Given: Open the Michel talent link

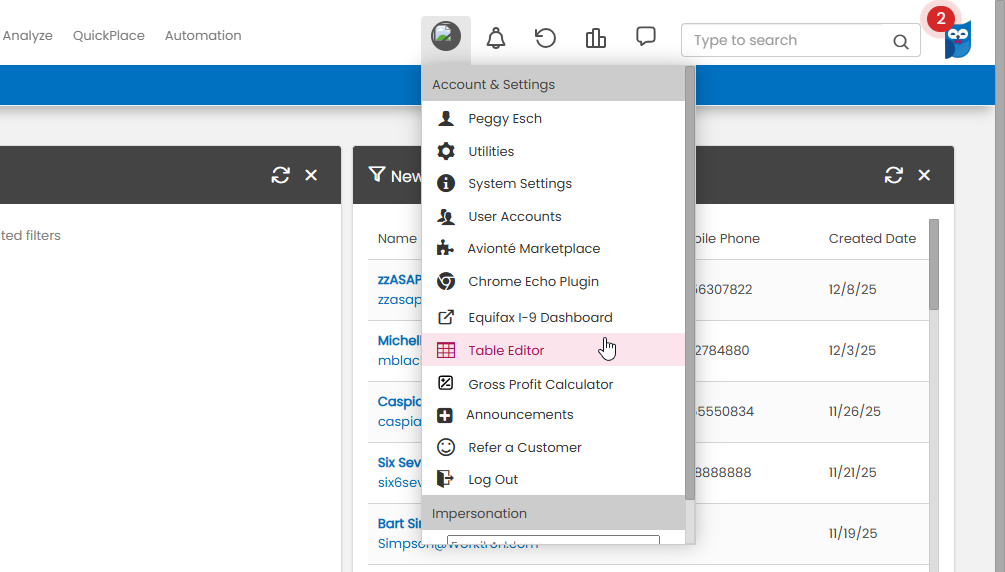Looking at the screenshot, I should pos(399,341).
